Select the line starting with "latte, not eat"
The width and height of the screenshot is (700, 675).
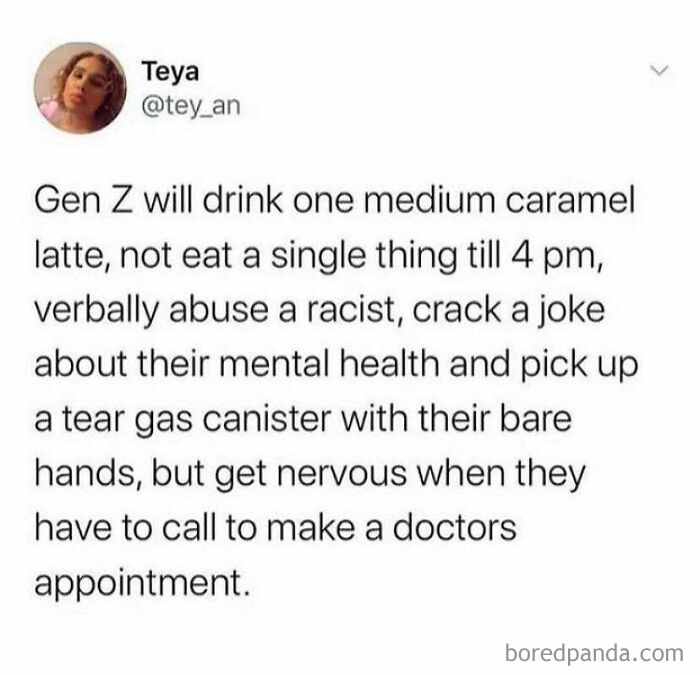320,258
